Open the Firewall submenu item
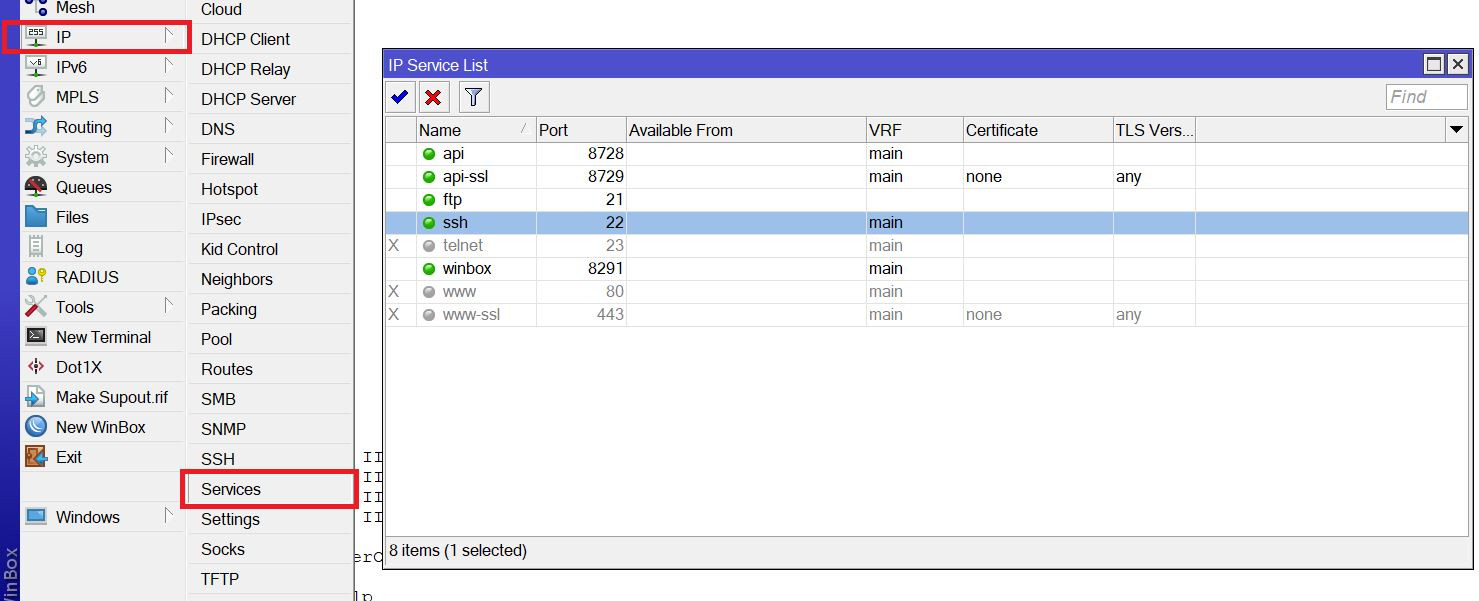Screen dimensions: 1479x601 pos(228,159)
